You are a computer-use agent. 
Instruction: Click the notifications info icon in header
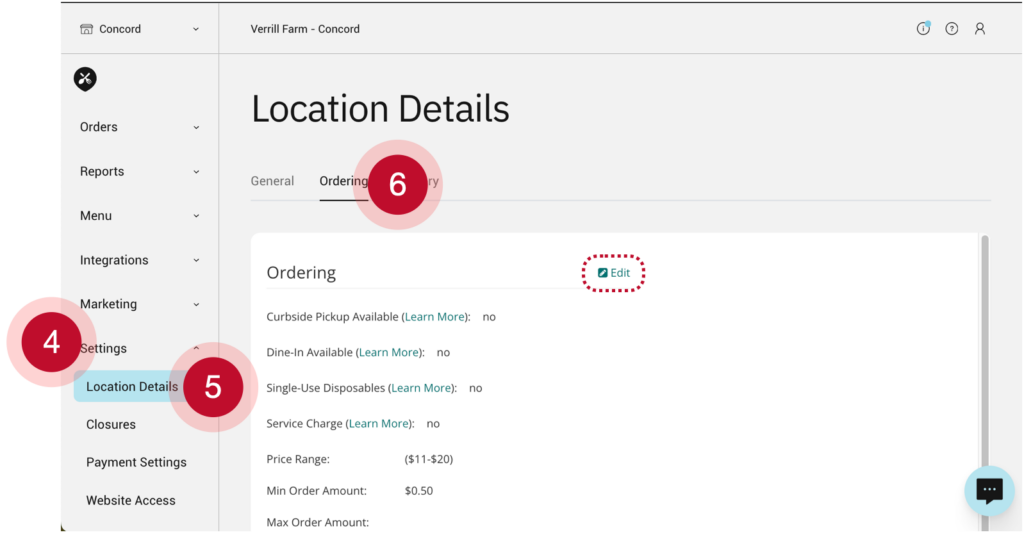(x=923, y=29)
